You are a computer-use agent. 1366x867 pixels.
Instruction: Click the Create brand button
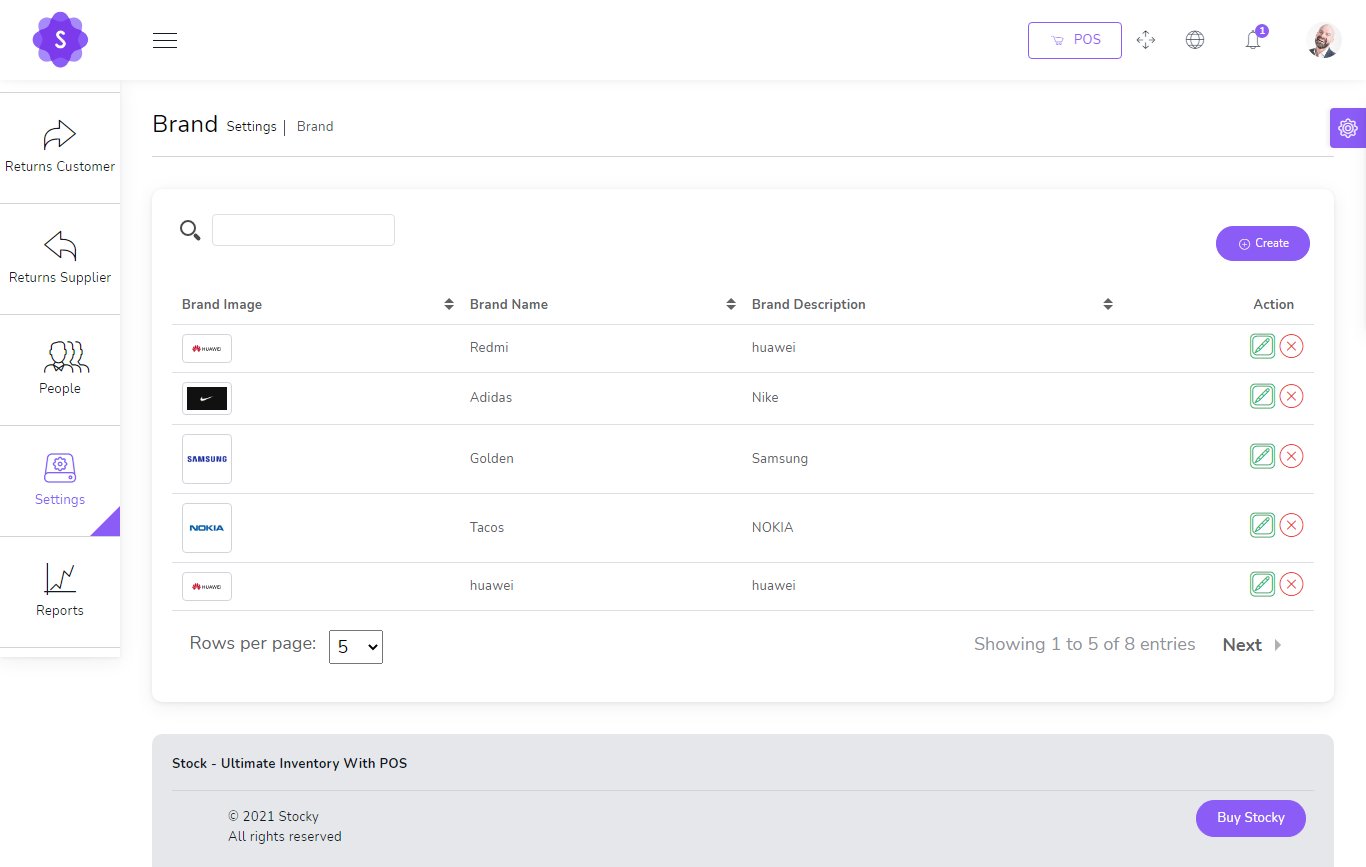coord(1262,244)
